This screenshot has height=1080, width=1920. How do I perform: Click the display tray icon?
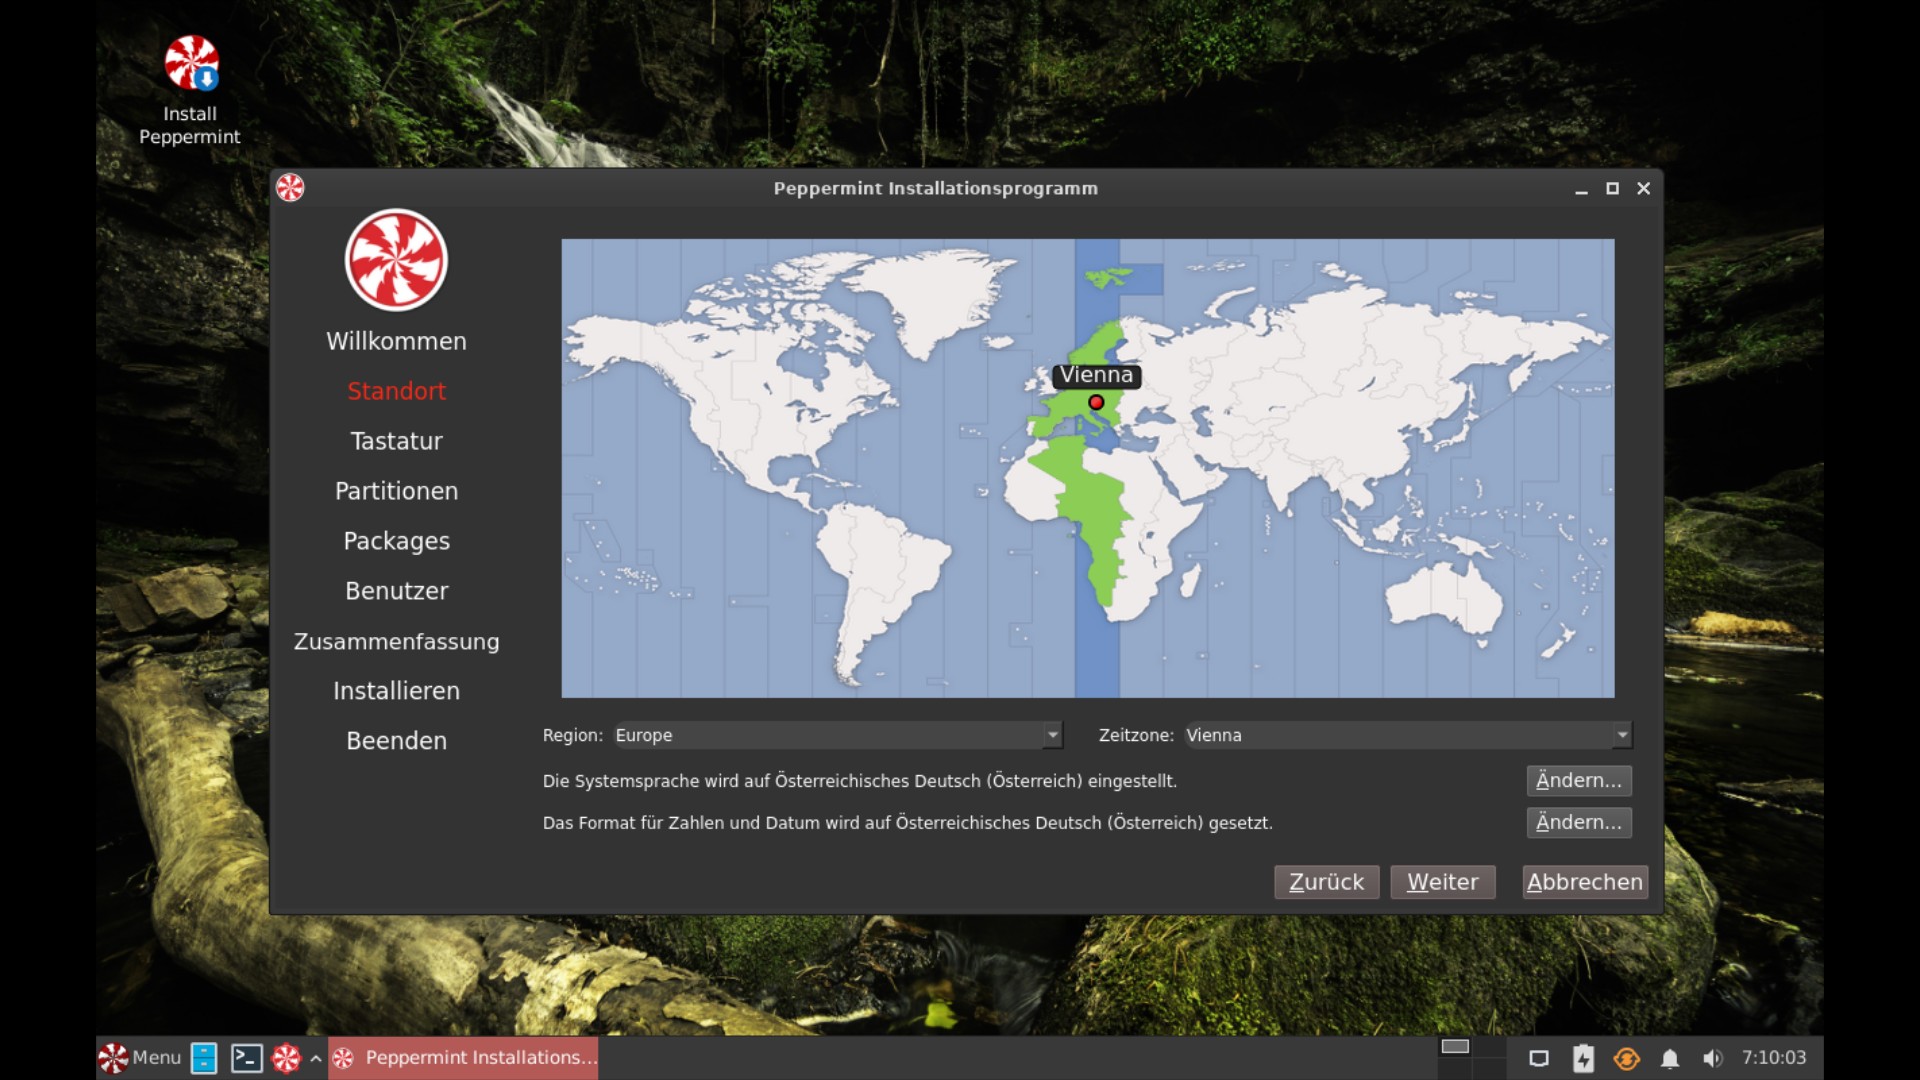[x=1539, y=1058]
